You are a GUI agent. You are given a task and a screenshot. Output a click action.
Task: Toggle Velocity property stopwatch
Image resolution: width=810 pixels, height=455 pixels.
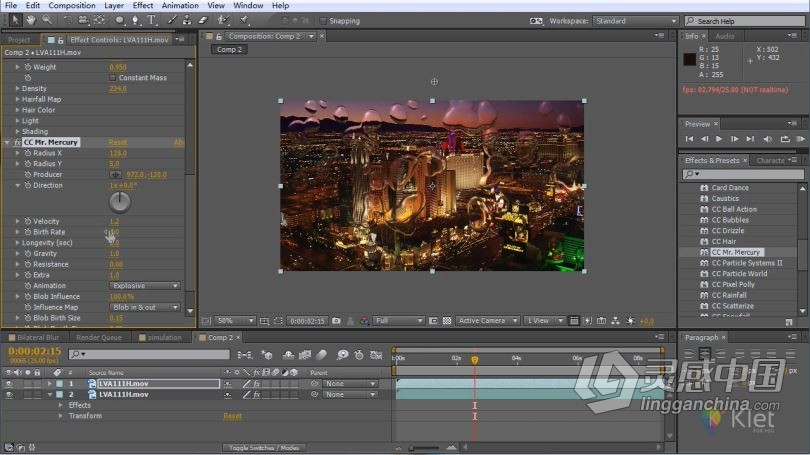28,221
